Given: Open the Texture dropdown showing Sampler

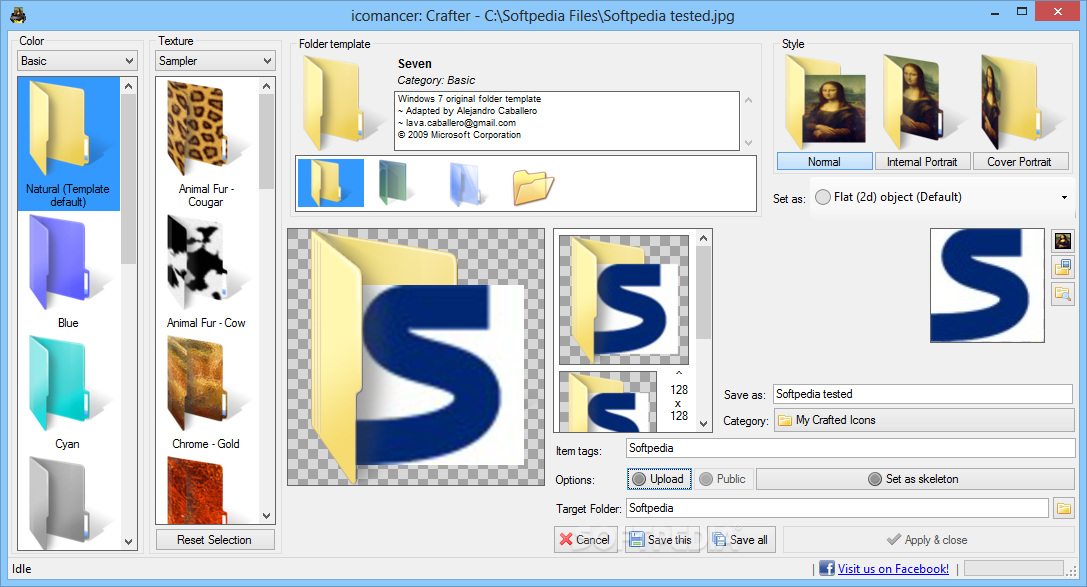Looking at the screenshot, I should 215,61.
